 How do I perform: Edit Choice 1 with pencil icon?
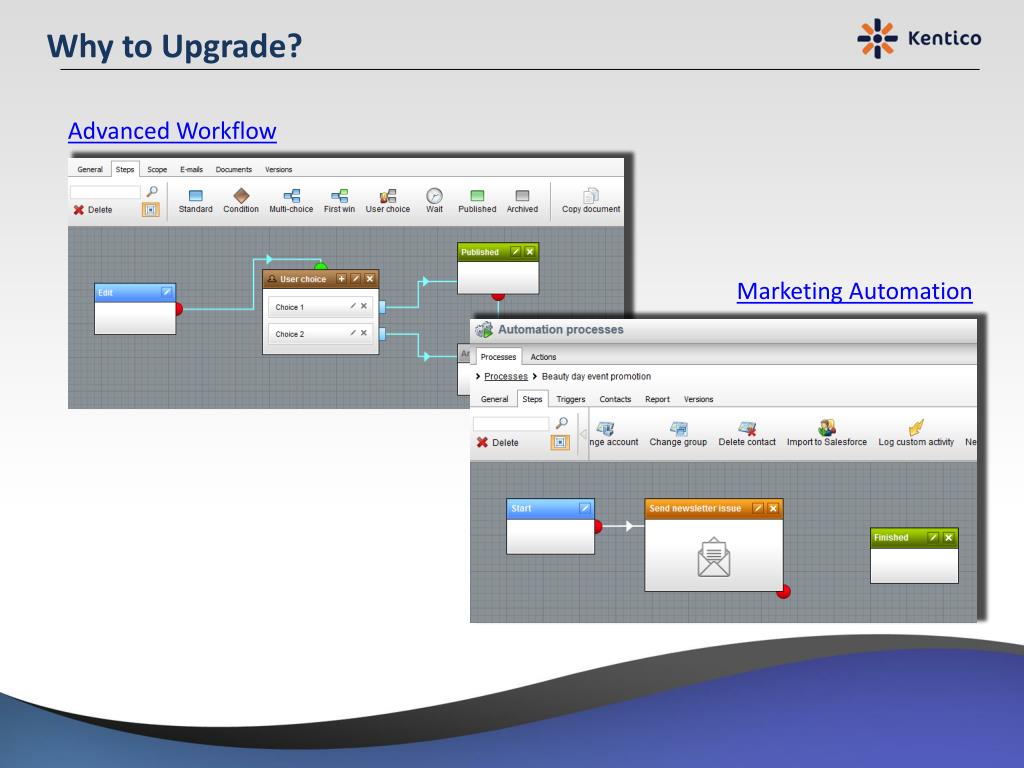[353, 306]
